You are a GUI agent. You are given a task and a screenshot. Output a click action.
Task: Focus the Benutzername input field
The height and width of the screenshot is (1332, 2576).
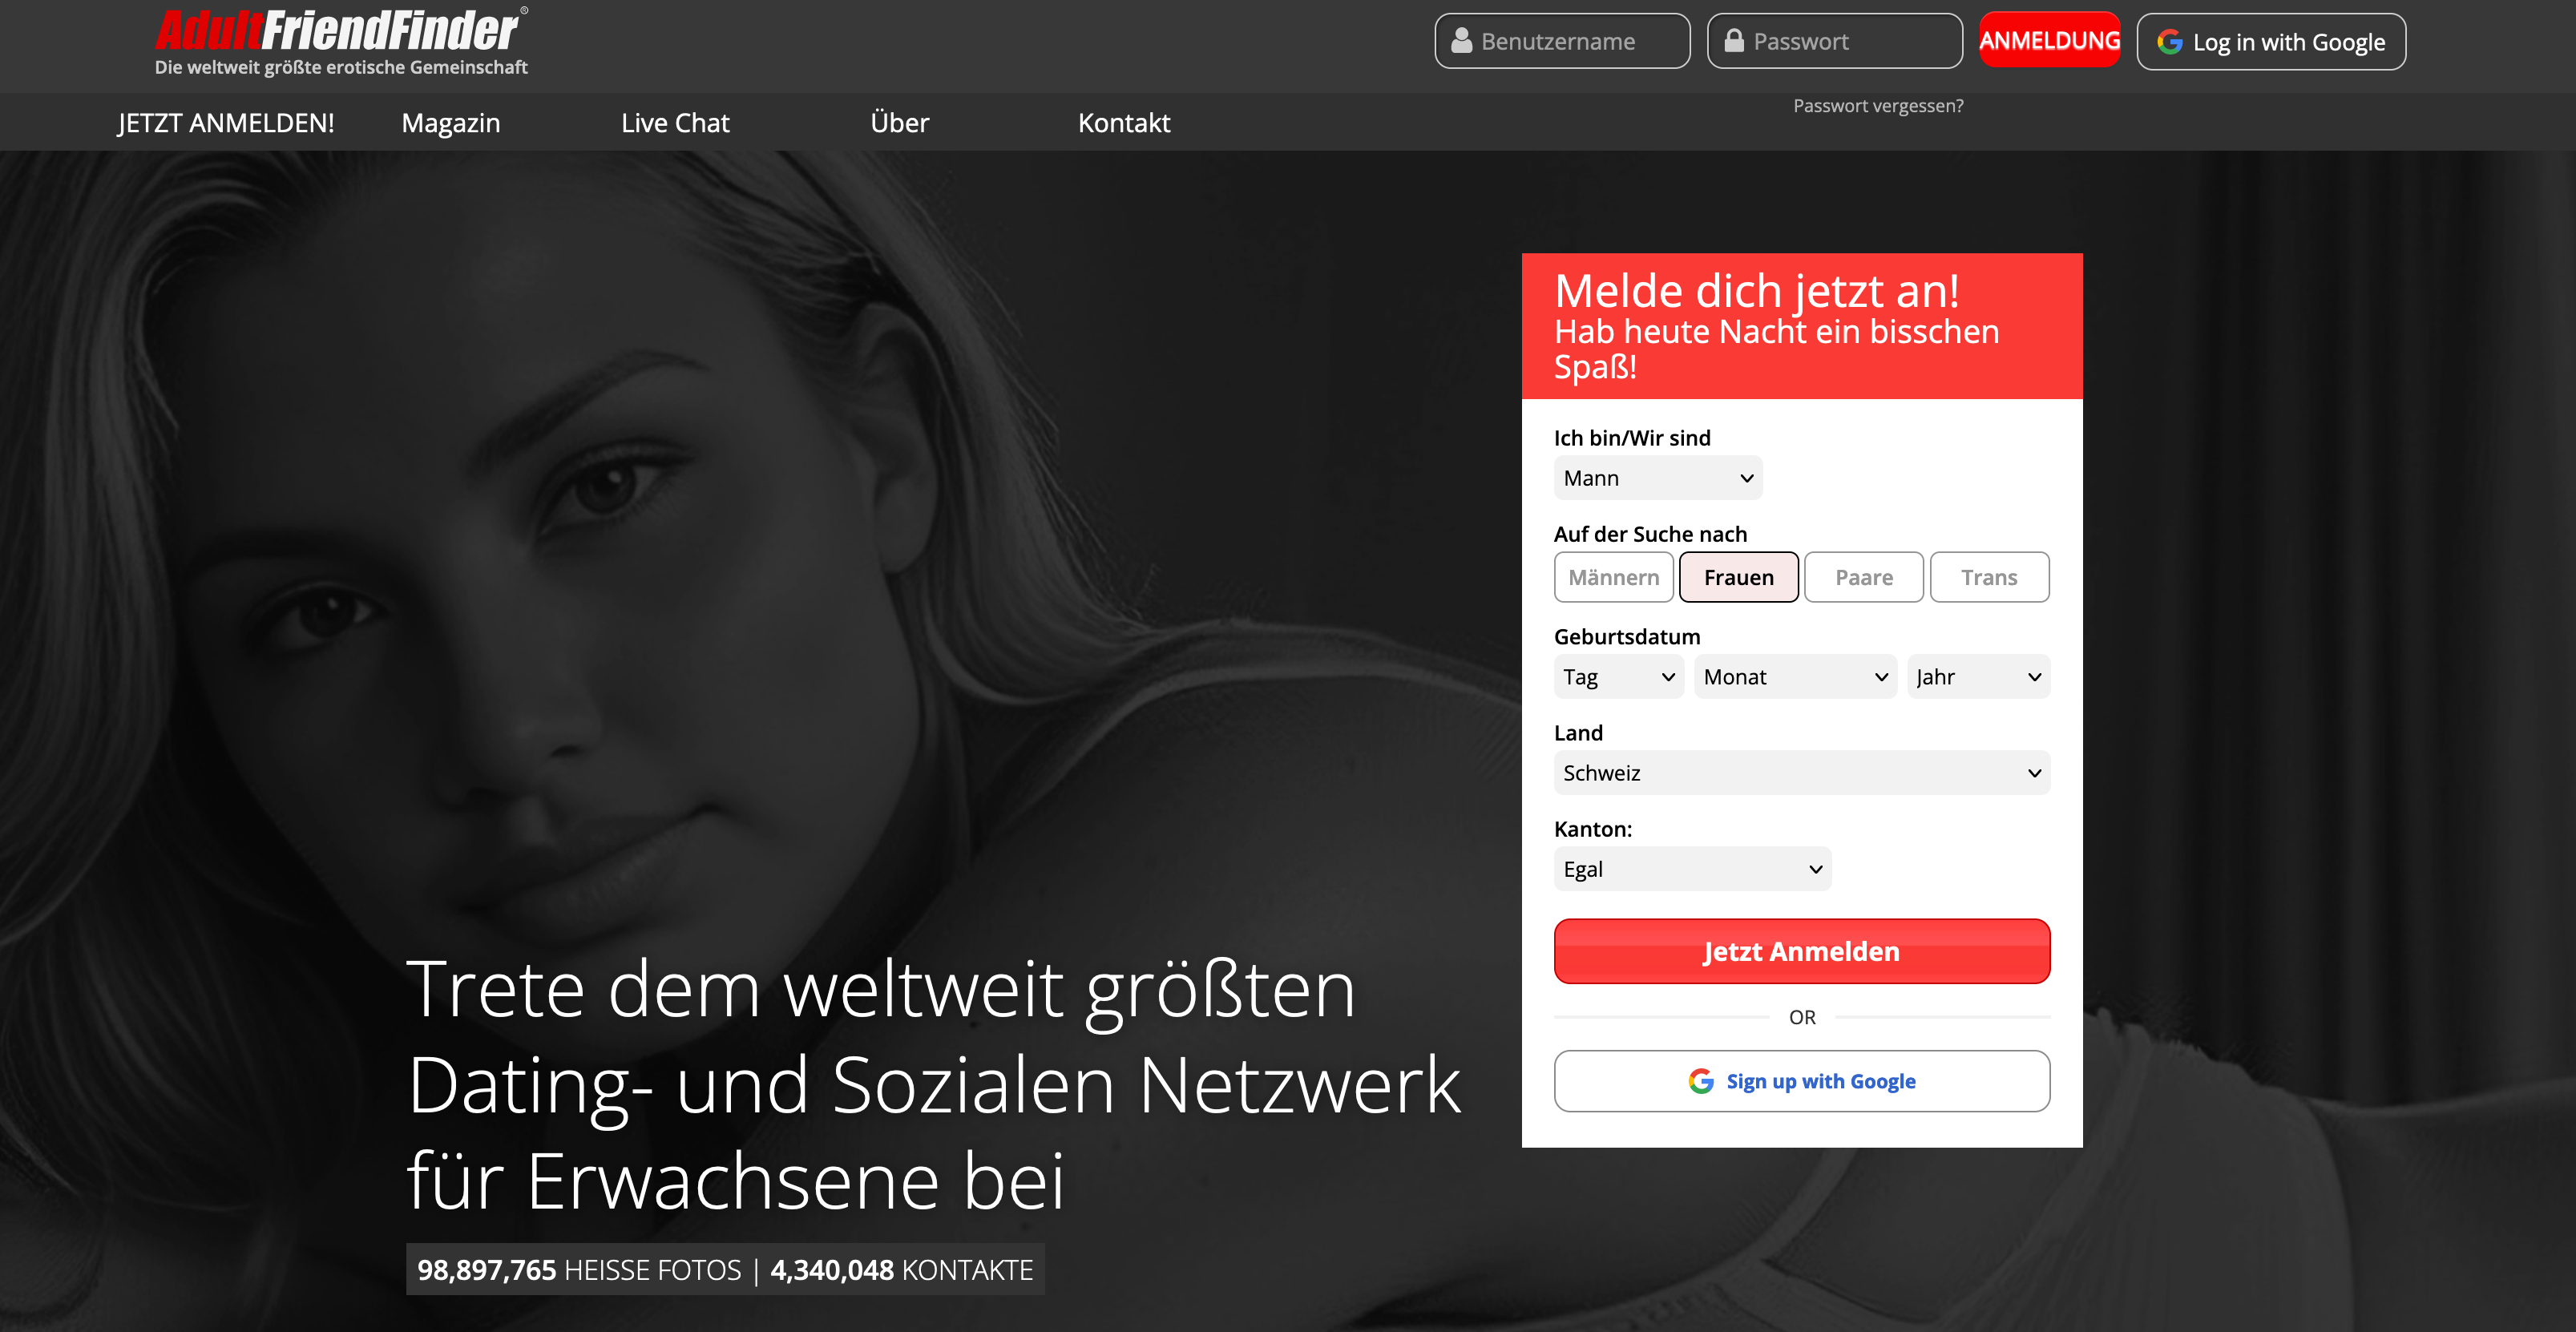click(1562, 41)
